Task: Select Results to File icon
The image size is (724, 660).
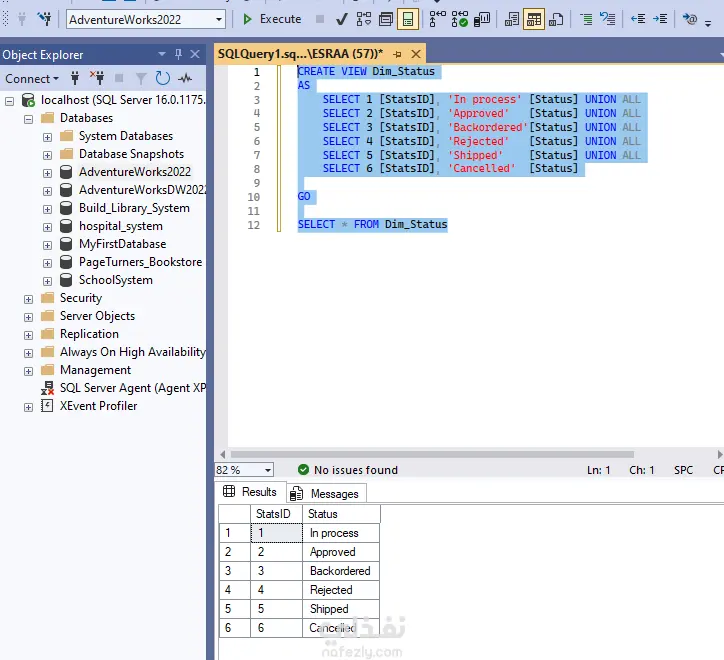Action: (x=556, y=19)
